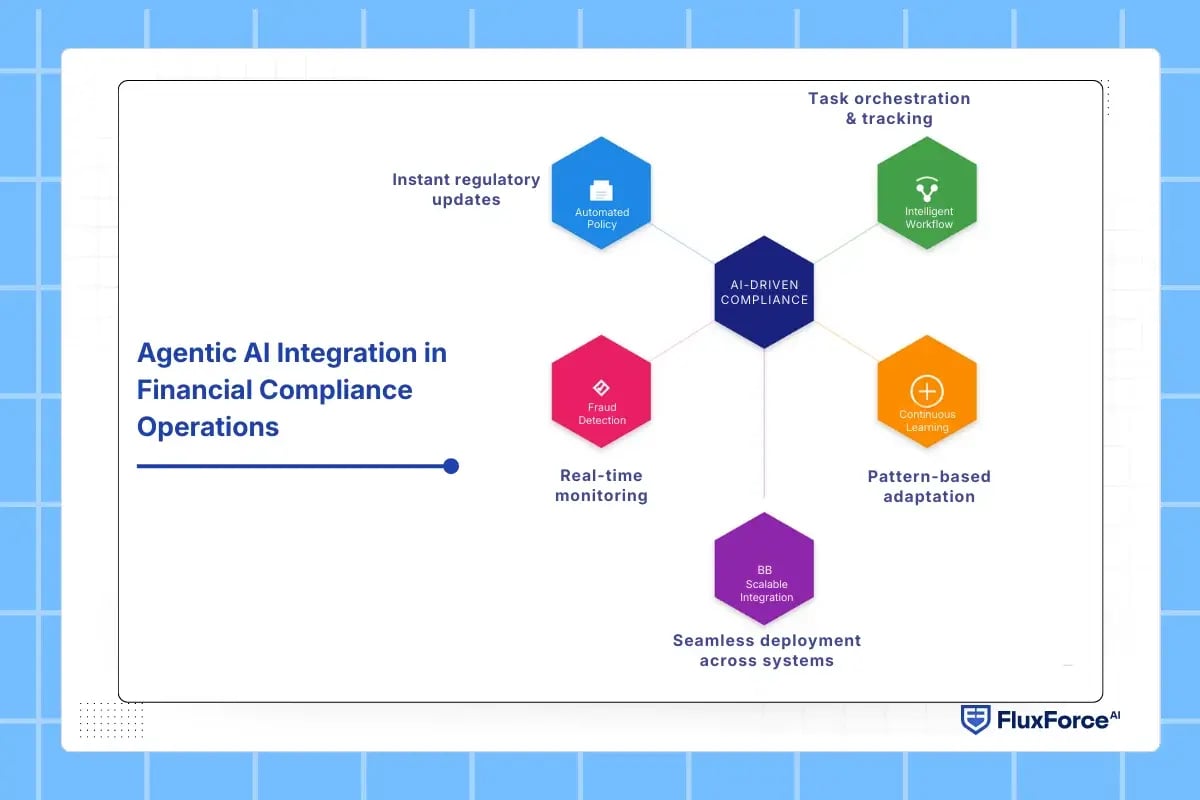Viewport: 1200px width, 800px height.
Task: Click the plus-circle icon on Continuous Learning
Action: coord(927,390)
